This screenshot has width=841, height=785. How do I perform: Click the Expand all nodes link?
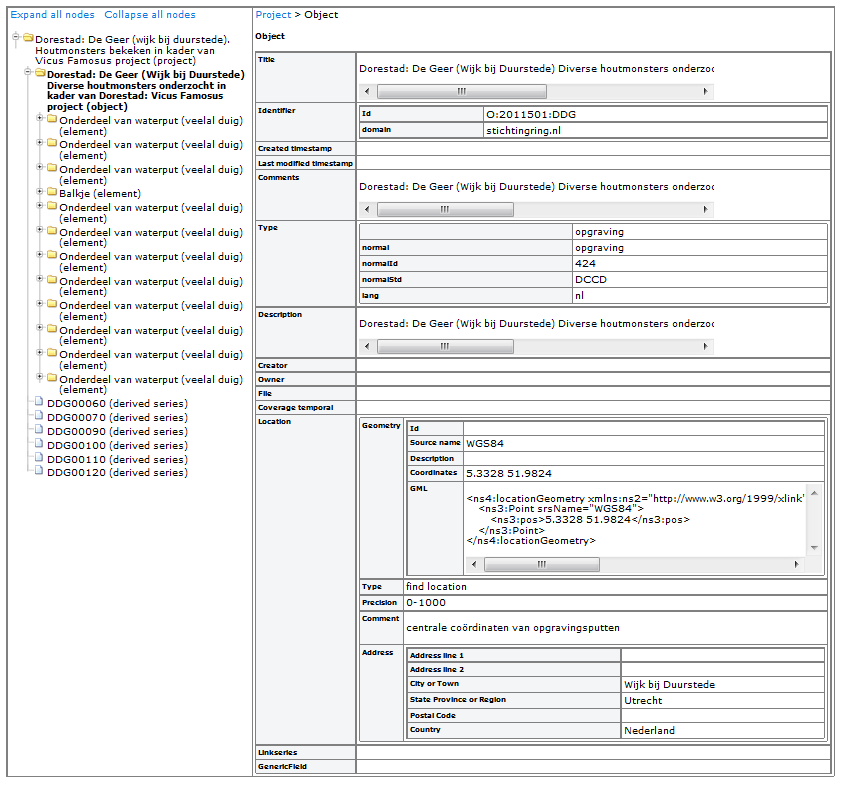[x=53, y=14]
